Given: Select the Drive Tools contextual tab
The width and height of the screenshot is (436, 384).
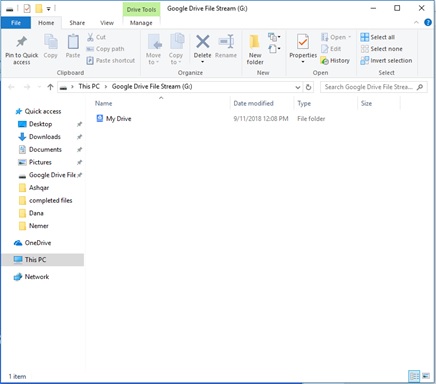Looking at the screenshot, I should [141, 10].
